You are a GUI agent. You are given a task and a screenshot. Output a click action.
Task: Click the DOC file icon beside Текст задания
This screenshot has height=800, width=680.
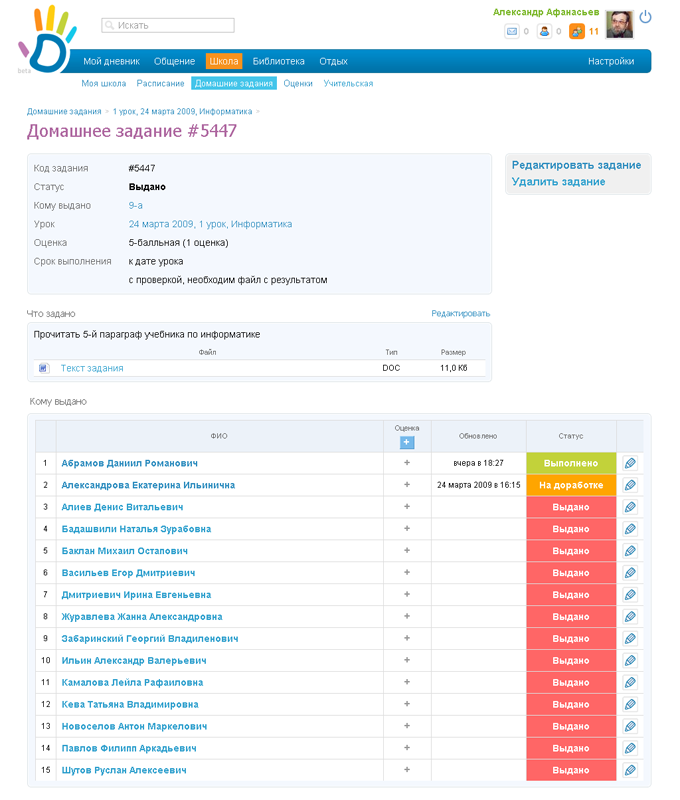tap(44, 368)
